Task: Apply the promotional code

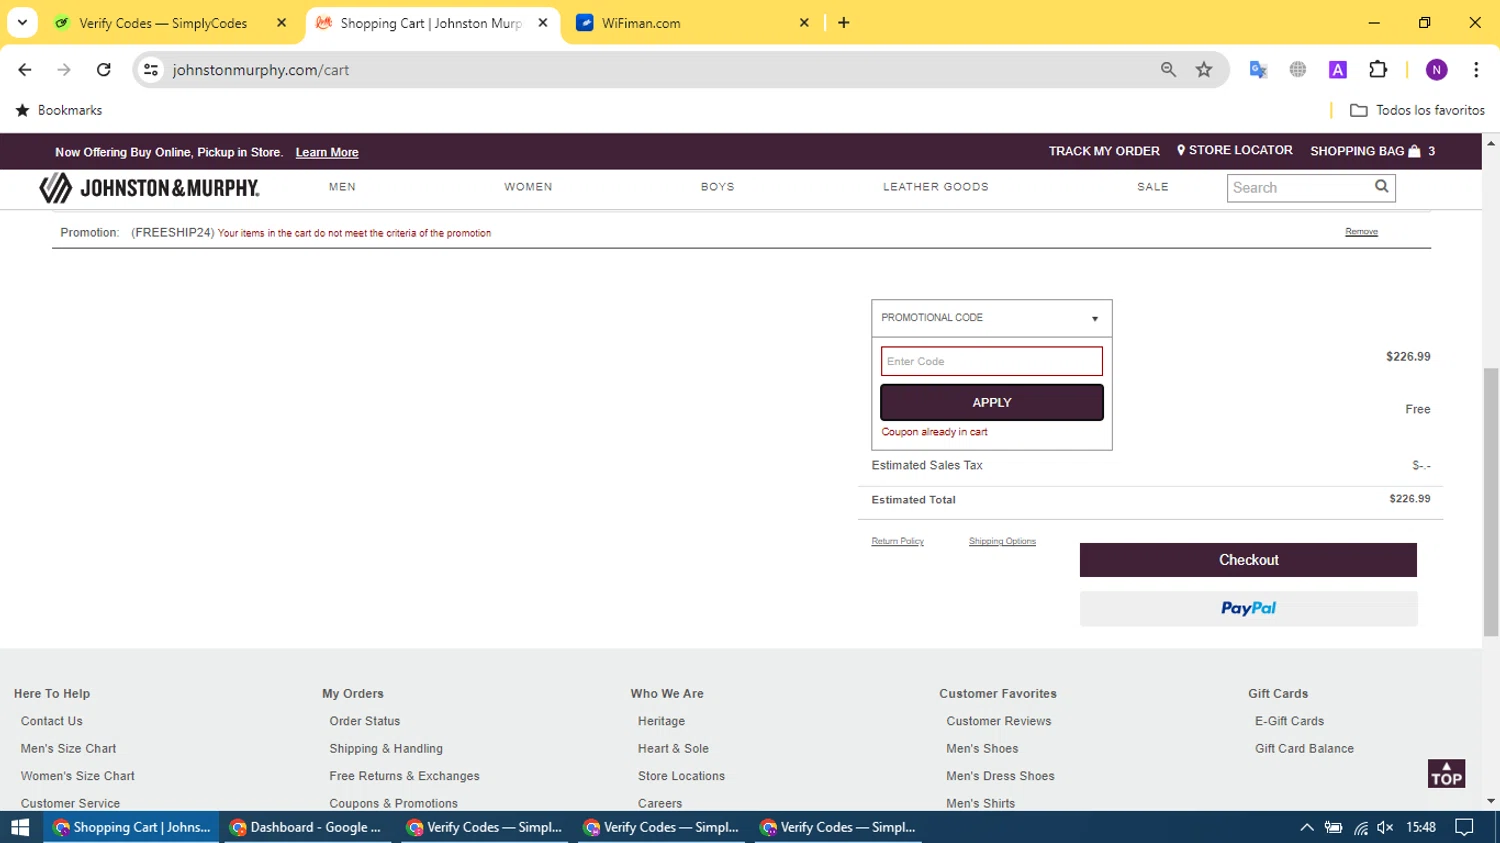Action: pyautogui.click(x=992, y=402)
